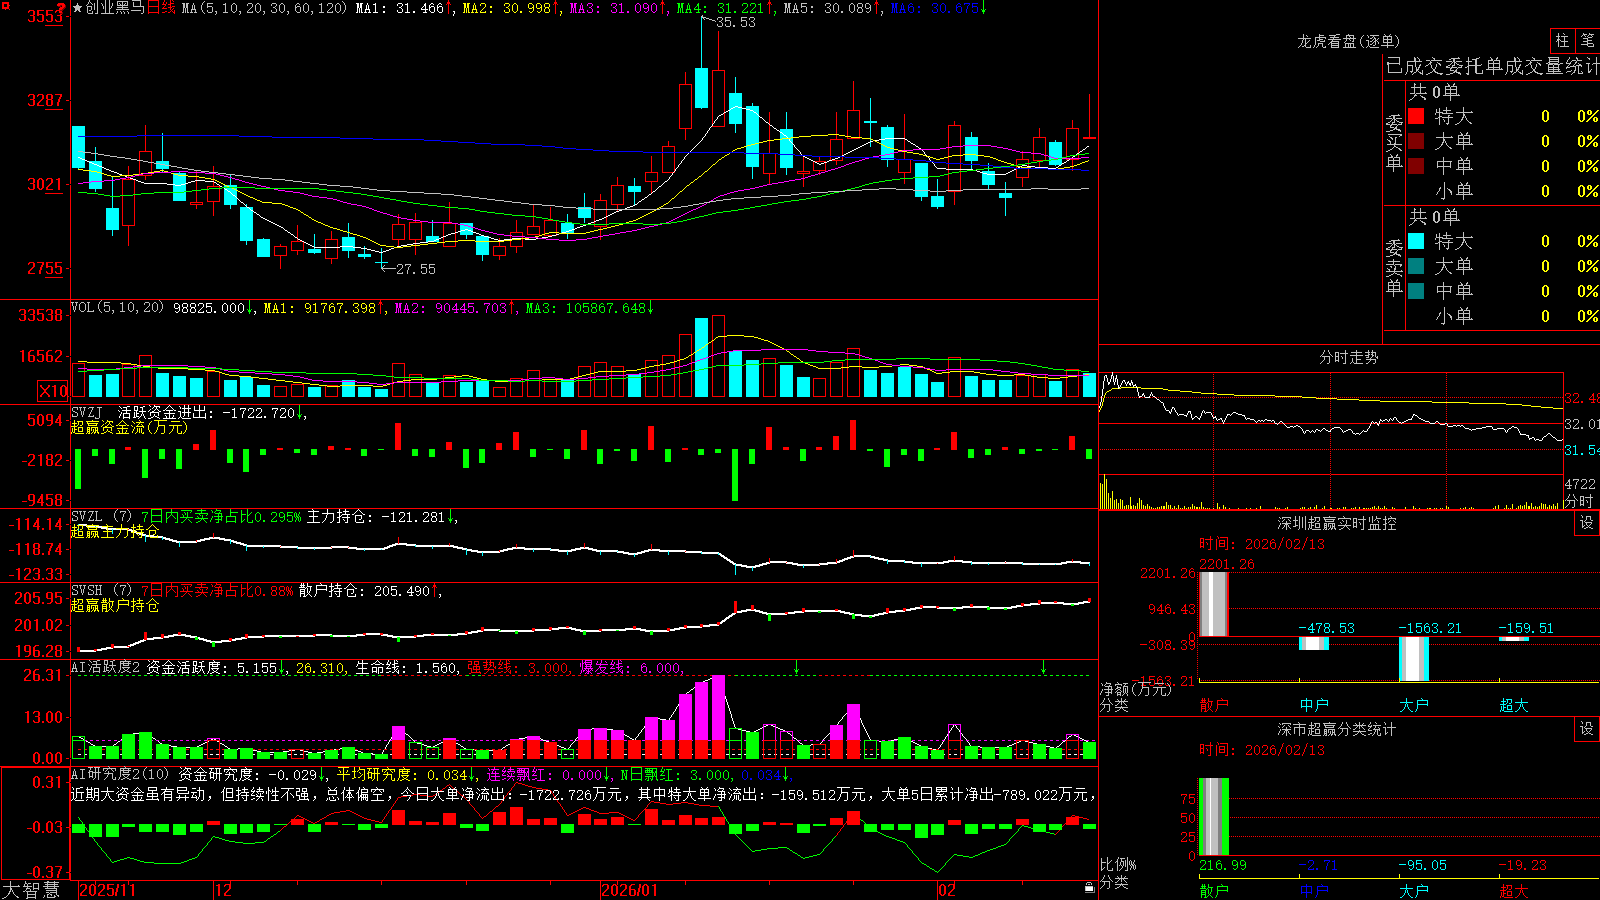Image resolution: width=1600 pixels, height=900 pixels.
Task: Click the star icon before 创业黑马
Action: pyautogui.click(x=77, y=8)
